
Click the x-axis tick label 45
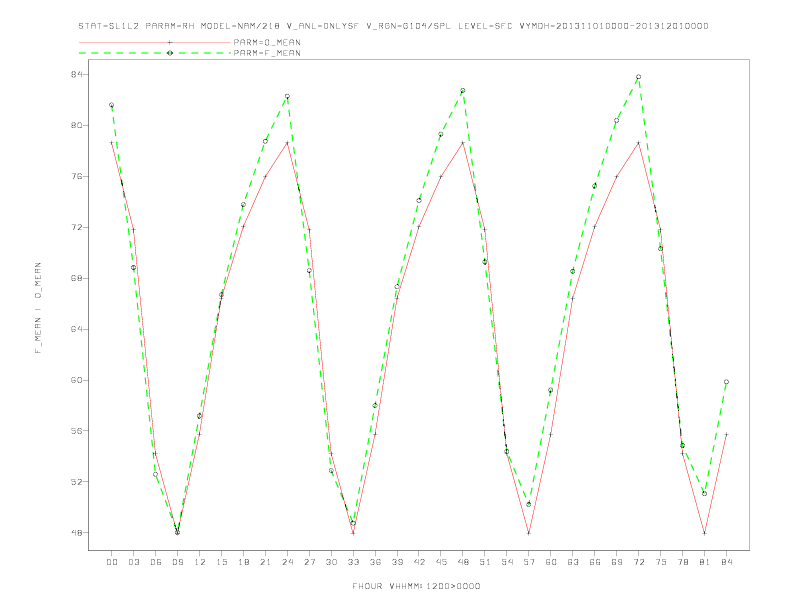(441, 562)
